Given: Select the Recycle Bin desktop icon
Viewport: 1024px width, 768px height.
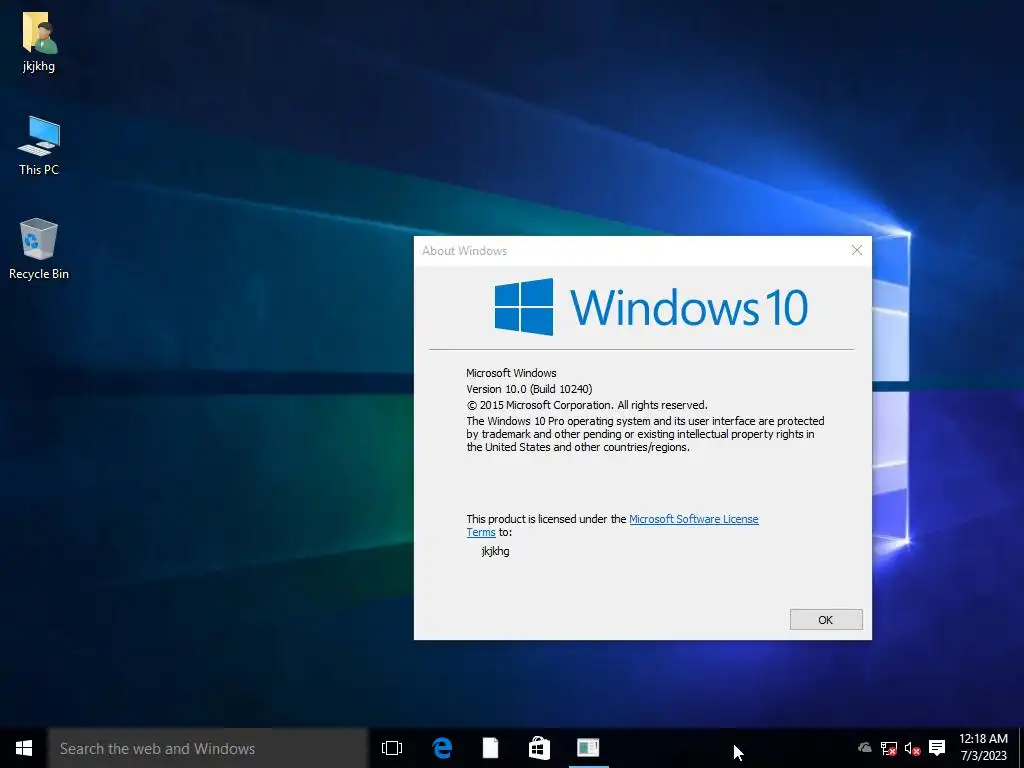Looking at the screenshot, I should point(39,249).
